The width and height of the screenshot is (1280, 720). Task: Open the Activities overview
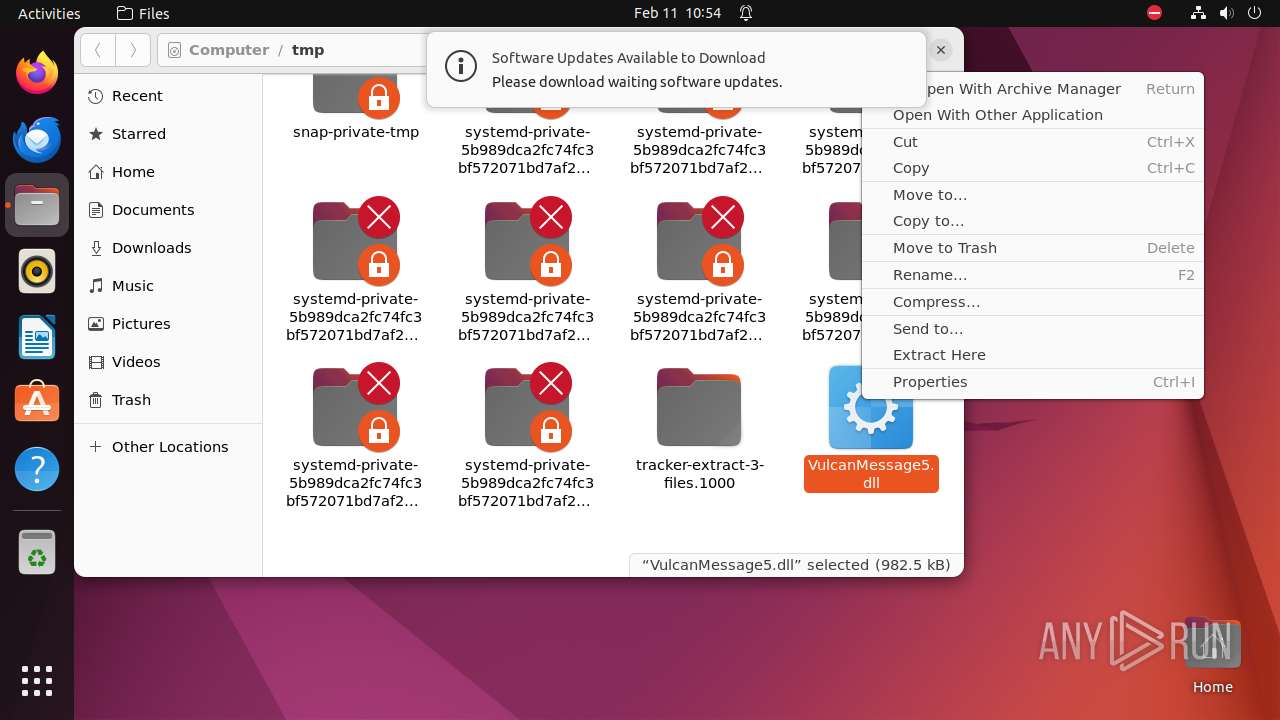[49, 13]
